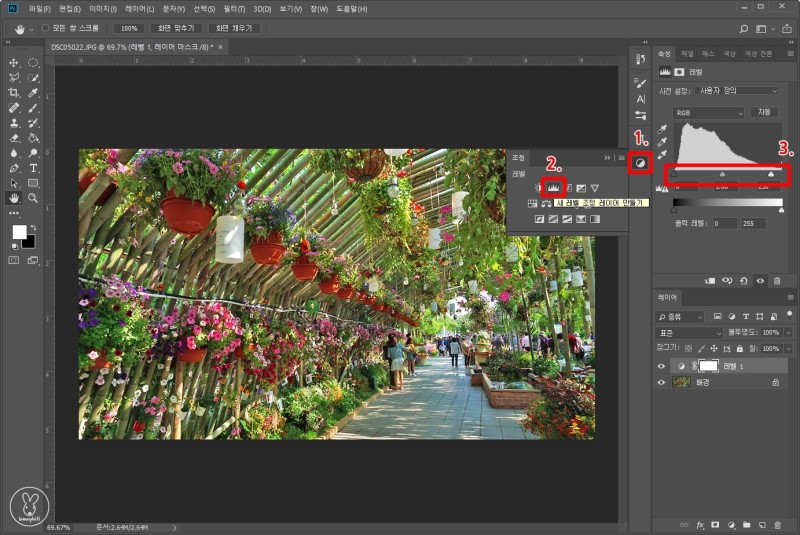This screenshot has height=535, width=800.
Task: Open the 사전 설정 preset dropdown
Action: (x=737, y=90)
